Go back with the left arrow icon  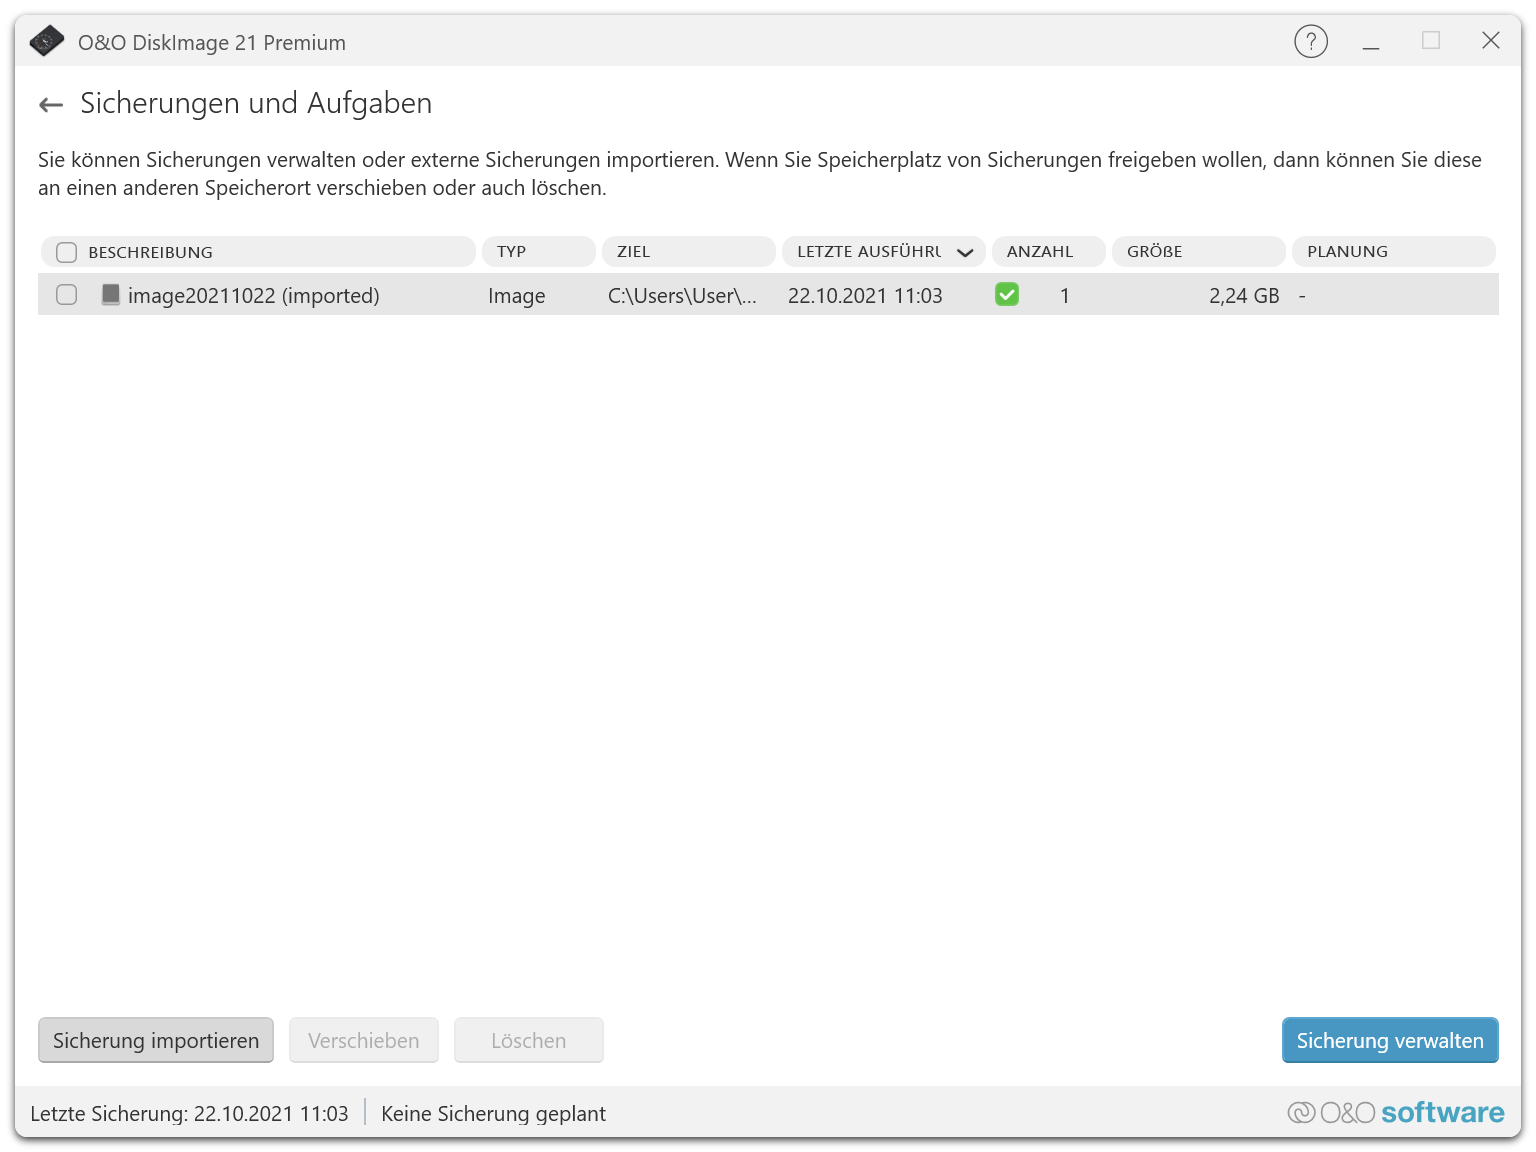click(51, 104)
